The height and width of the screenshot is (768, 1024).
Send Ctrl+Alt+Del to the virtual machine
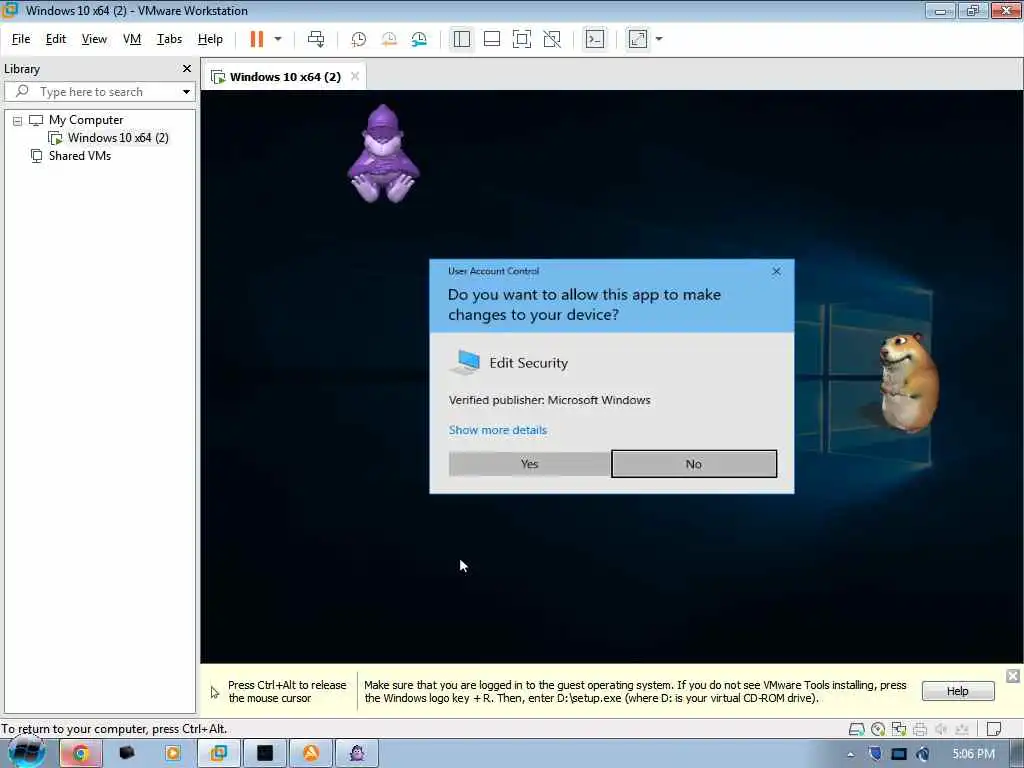pos(316,39)
